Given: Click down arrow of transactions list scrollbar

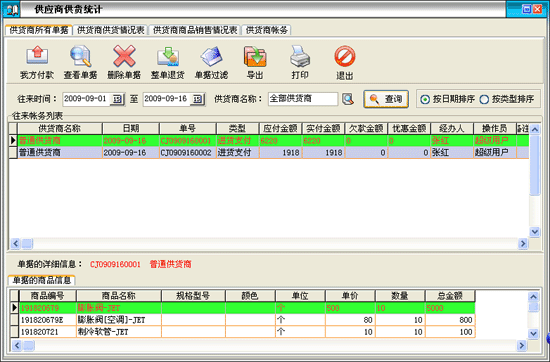Looking at the screenshot, I should click(535, 232).
